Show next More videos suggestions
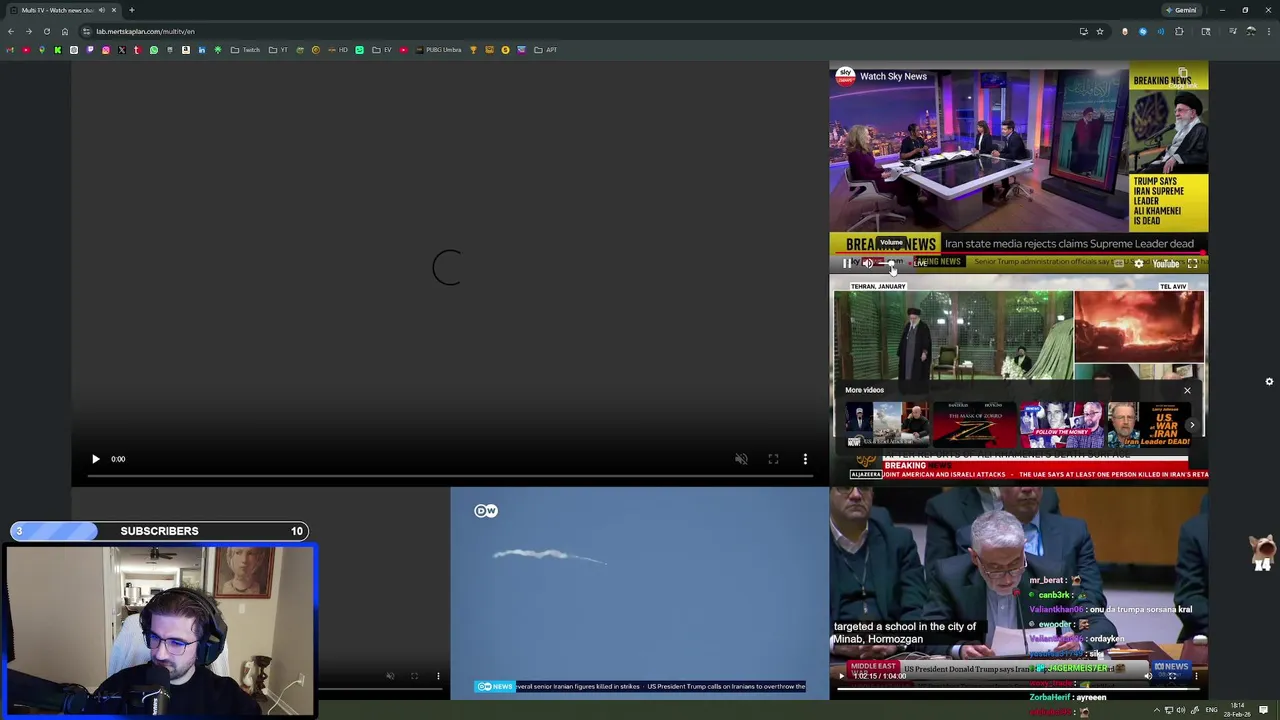The image size is (1280, 720). click(1191, 425)
